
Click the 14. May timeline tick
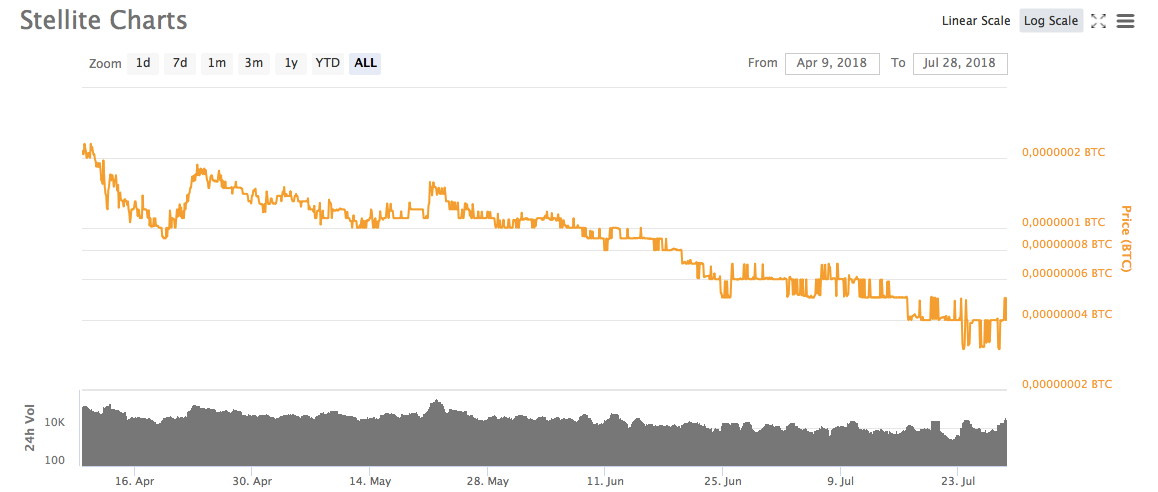pyautogui.click(x=370, y=482)
